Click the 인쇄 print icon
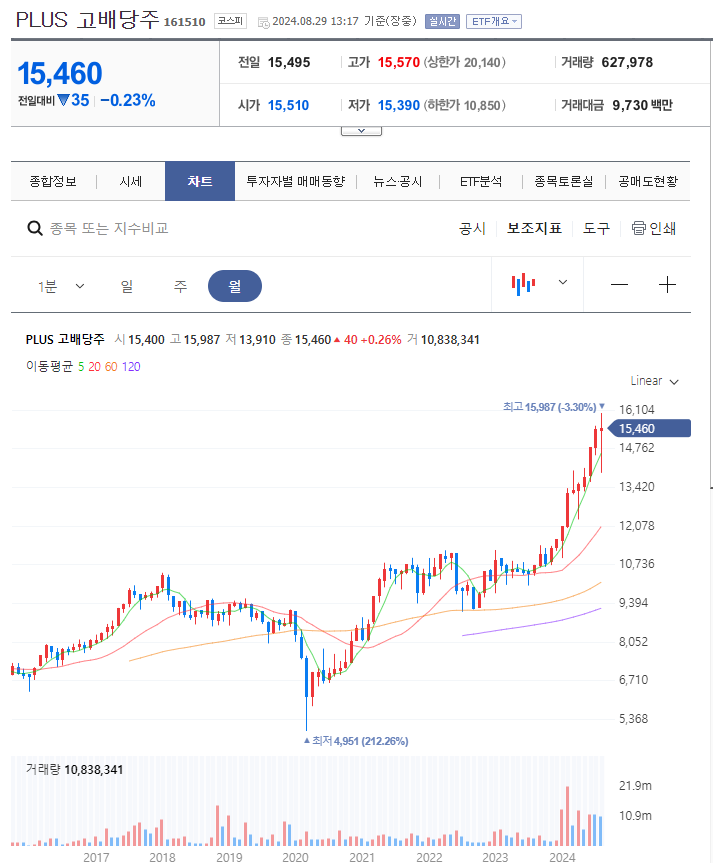Image resolution: width=713 pixels, height=863 pixels. pyautogui.click(x=637, y=228)
